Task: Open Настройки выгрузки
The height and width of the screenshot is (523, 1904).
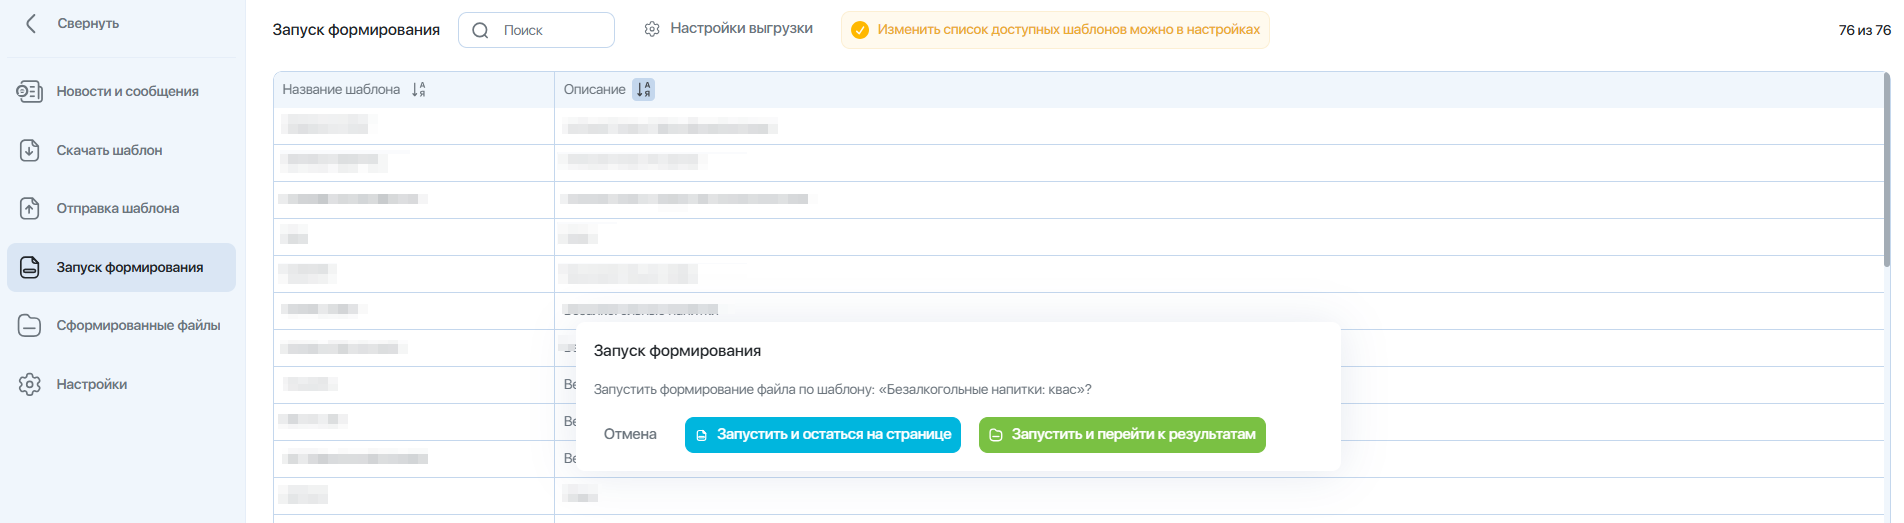Action: point(728,29)
